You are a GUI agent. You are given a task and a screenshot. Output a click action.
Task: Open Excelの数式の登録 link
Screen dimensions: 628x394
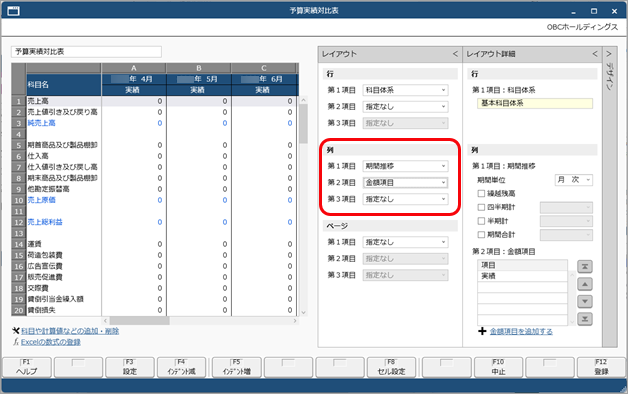point(51,342)
